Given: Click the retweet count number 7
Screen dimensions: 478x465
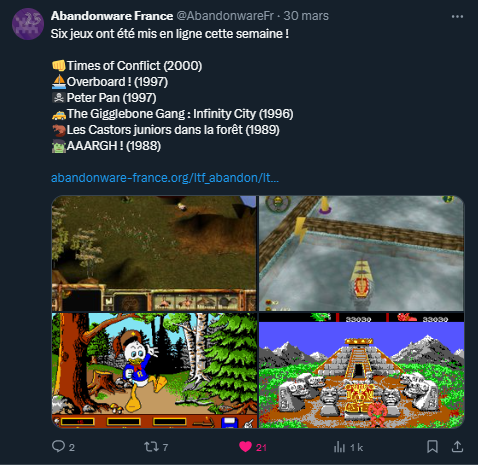Looking at the screenshot, I should (165, 447).
